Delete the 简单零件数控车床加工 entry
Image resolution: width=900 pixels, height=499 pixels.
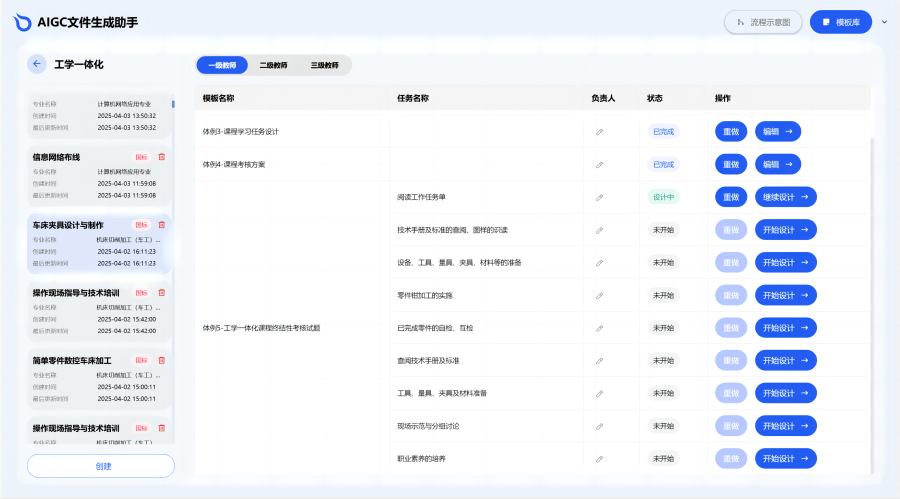pyautogui.click(x=162, y=360)
